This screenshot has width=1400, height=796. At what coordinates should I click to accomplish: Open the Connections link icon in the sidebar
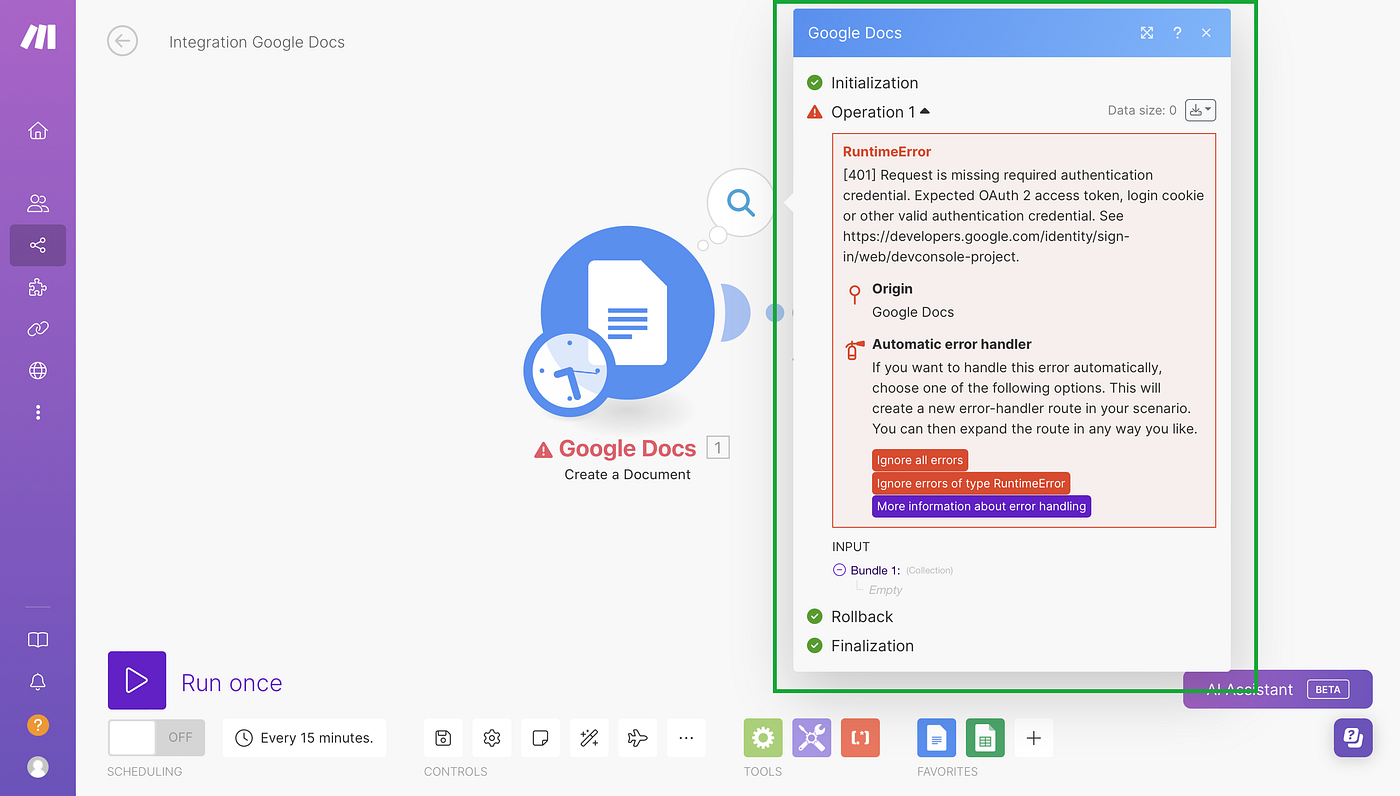(38, 329)
